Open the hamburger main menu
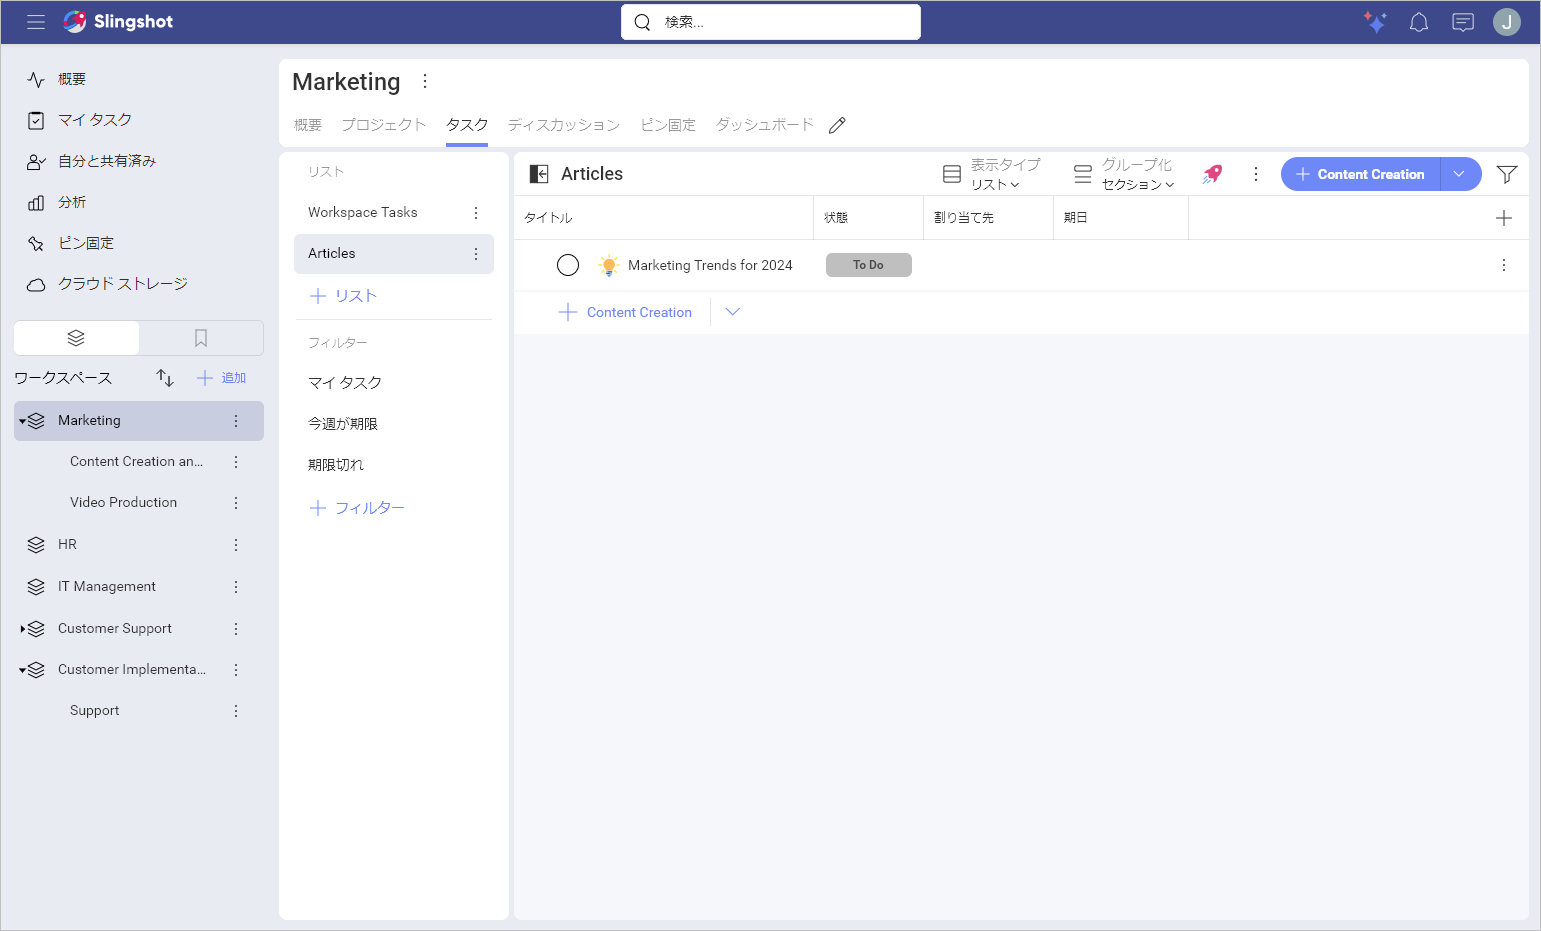1541x931 pixels. pos(36,22)
